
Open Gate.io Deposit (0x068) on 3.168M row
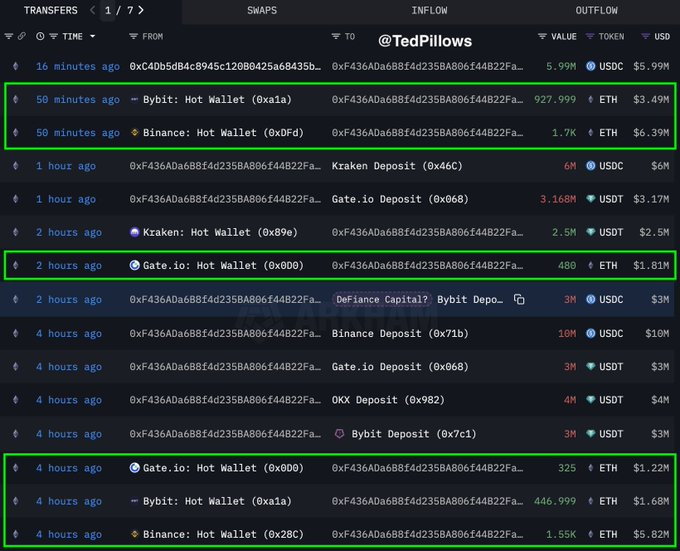tap(400, 199)
